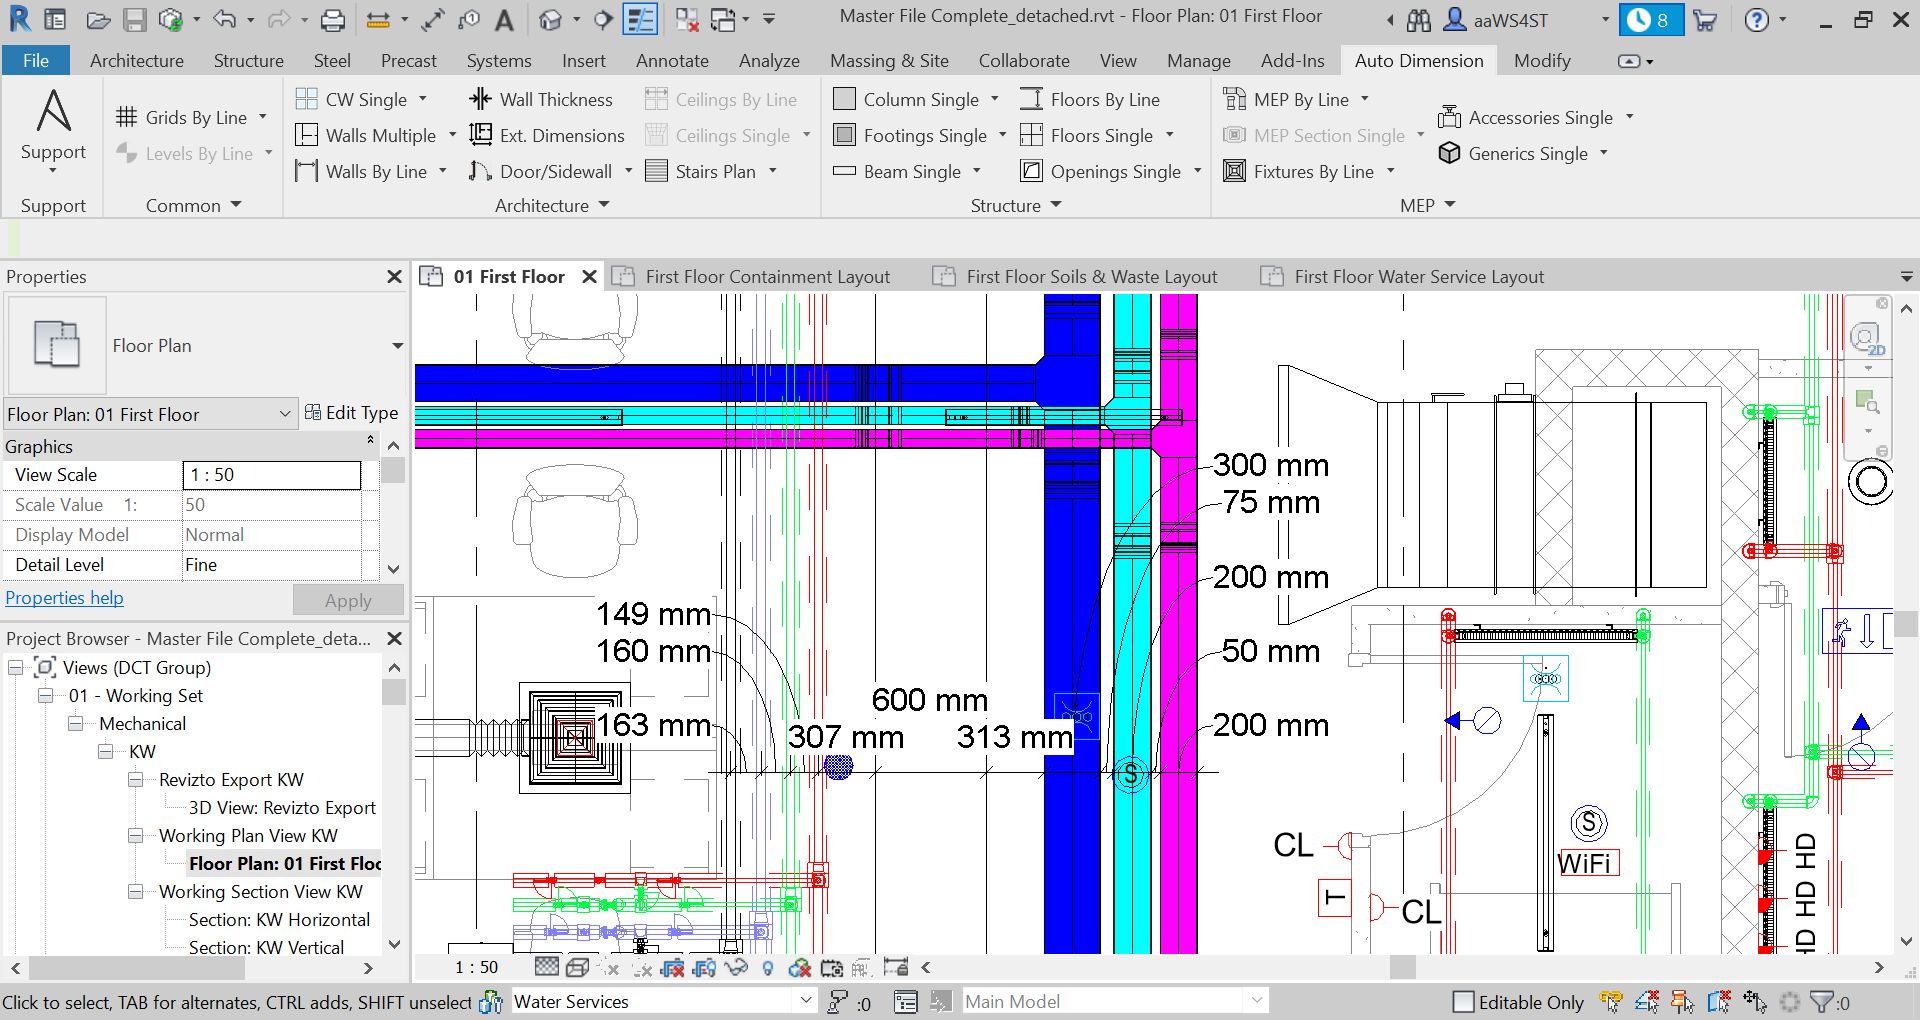Open the Support tool in the ribbon

(x=53, y=130)
